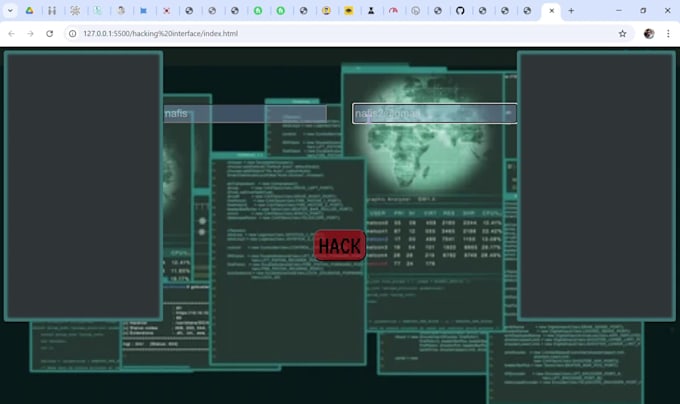Open the tab with black person silhouette favicon
The width and height of the screenshot is (680, 404).
coord(371,10)
